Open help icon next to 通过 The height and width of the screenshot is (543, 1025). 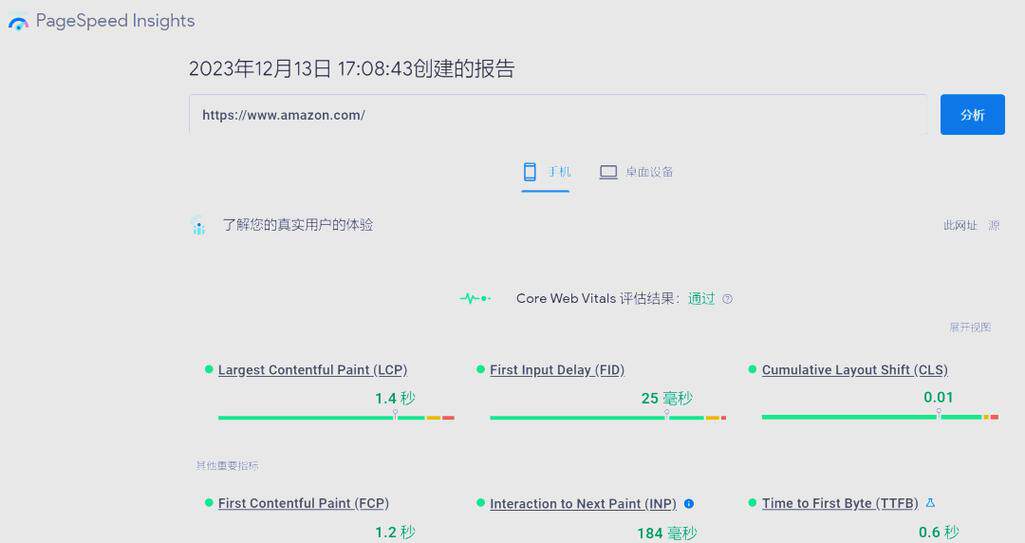point(727,299)
